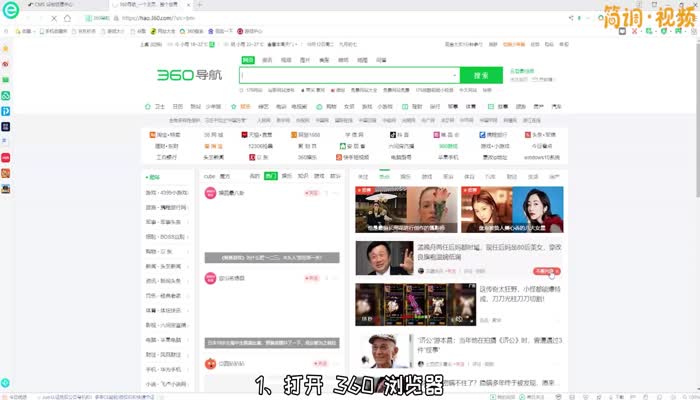Open the 游戏中心 bookmark
700x400 pixels.
click(250, 31)
